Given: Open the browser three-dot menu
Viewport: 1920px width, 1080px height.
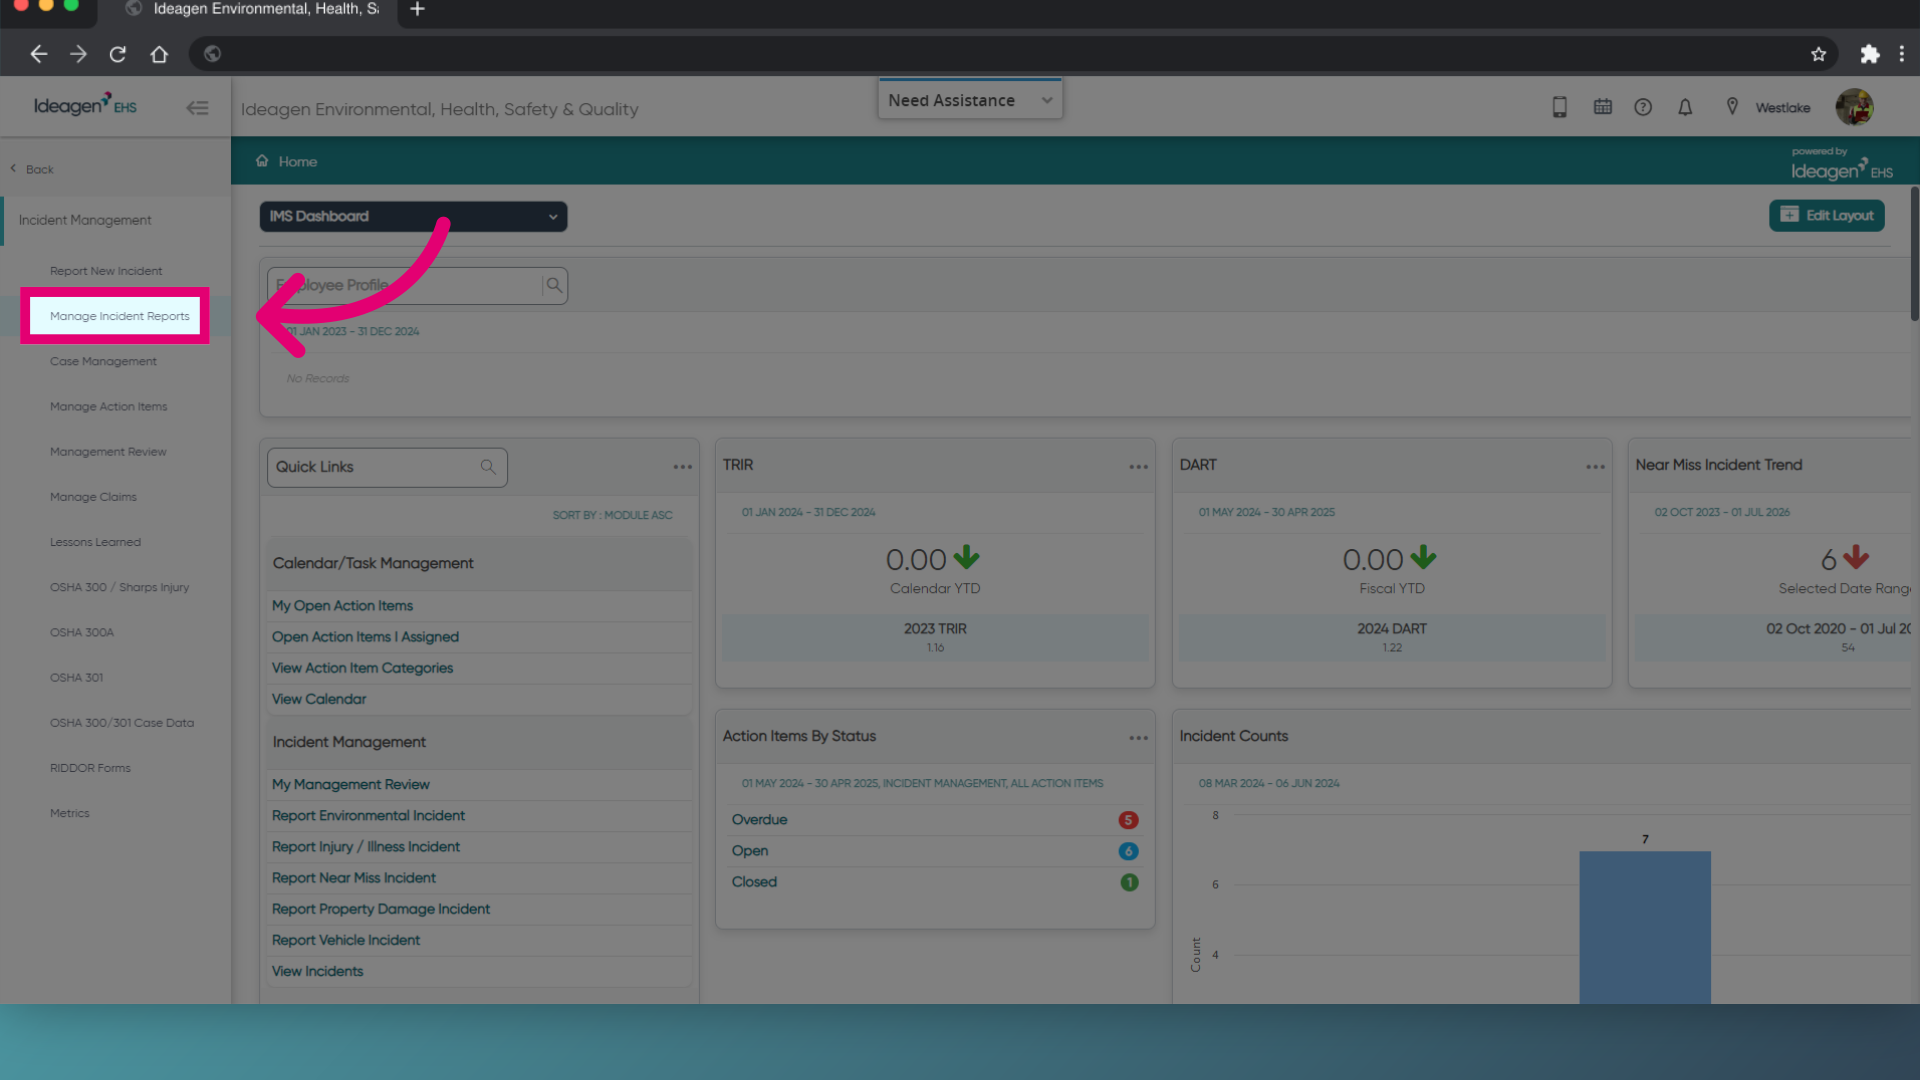Looking at the screenshot, I should pos(1902,54).
